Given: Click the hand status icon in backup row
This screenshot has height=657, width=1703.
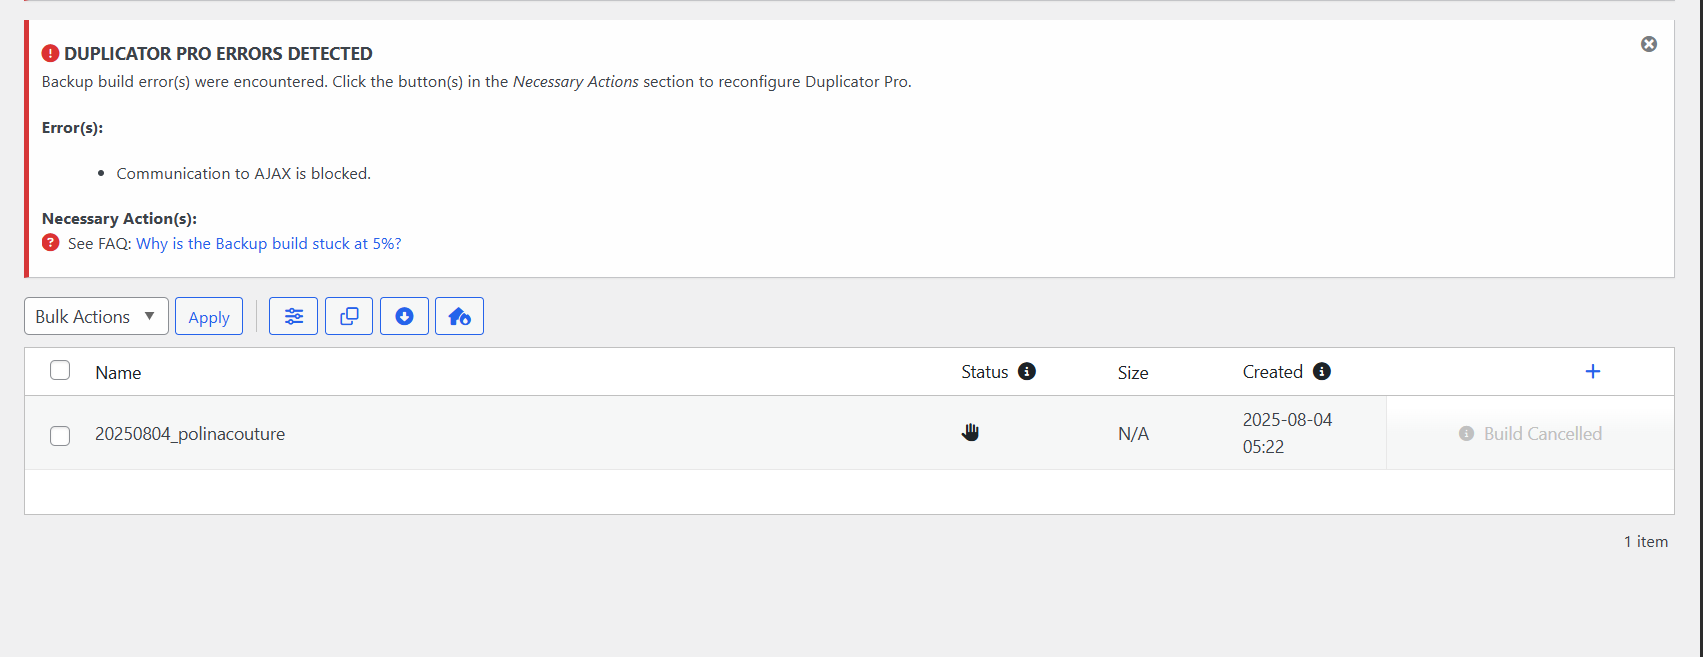Looking at the screenshot, I should pyautogui.click(x=970, y=432).
